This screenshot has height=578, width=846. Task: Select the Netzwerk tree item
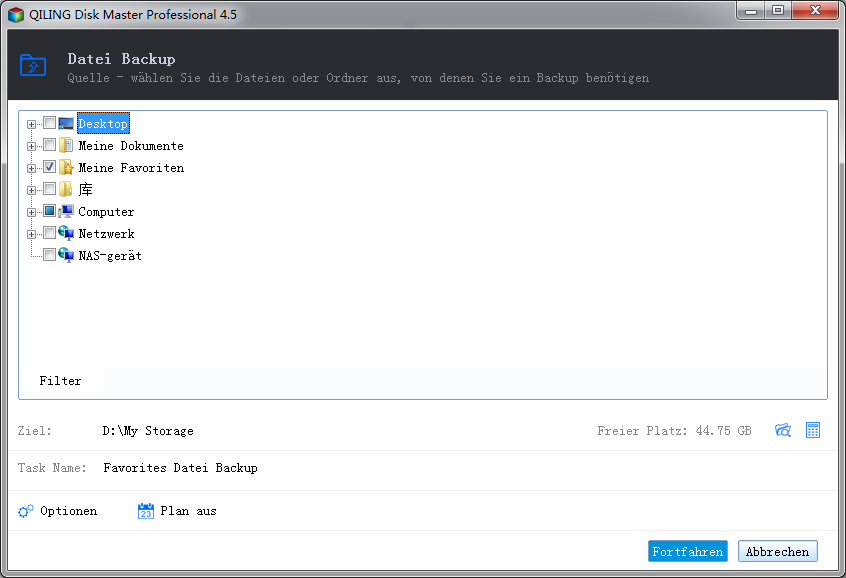point(106,234)
